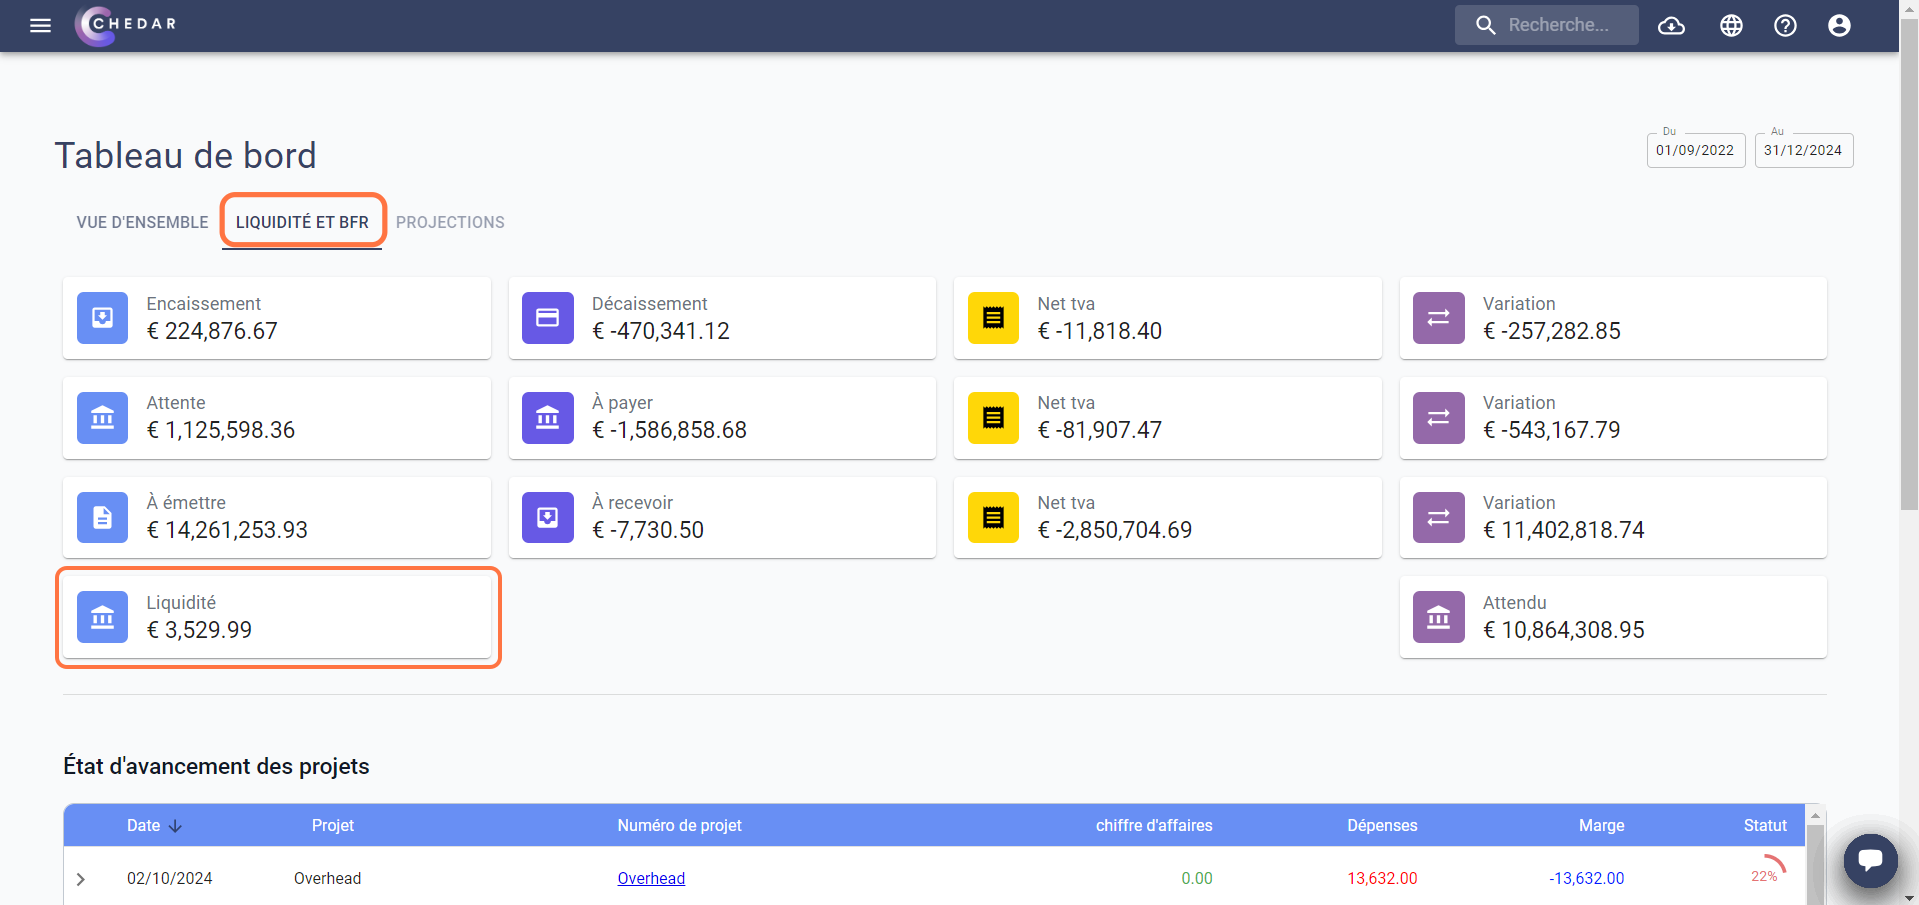This screenshot has width=1919, height=905.
Task: Click the À émettre document icon
Action: tap(102, 517)
